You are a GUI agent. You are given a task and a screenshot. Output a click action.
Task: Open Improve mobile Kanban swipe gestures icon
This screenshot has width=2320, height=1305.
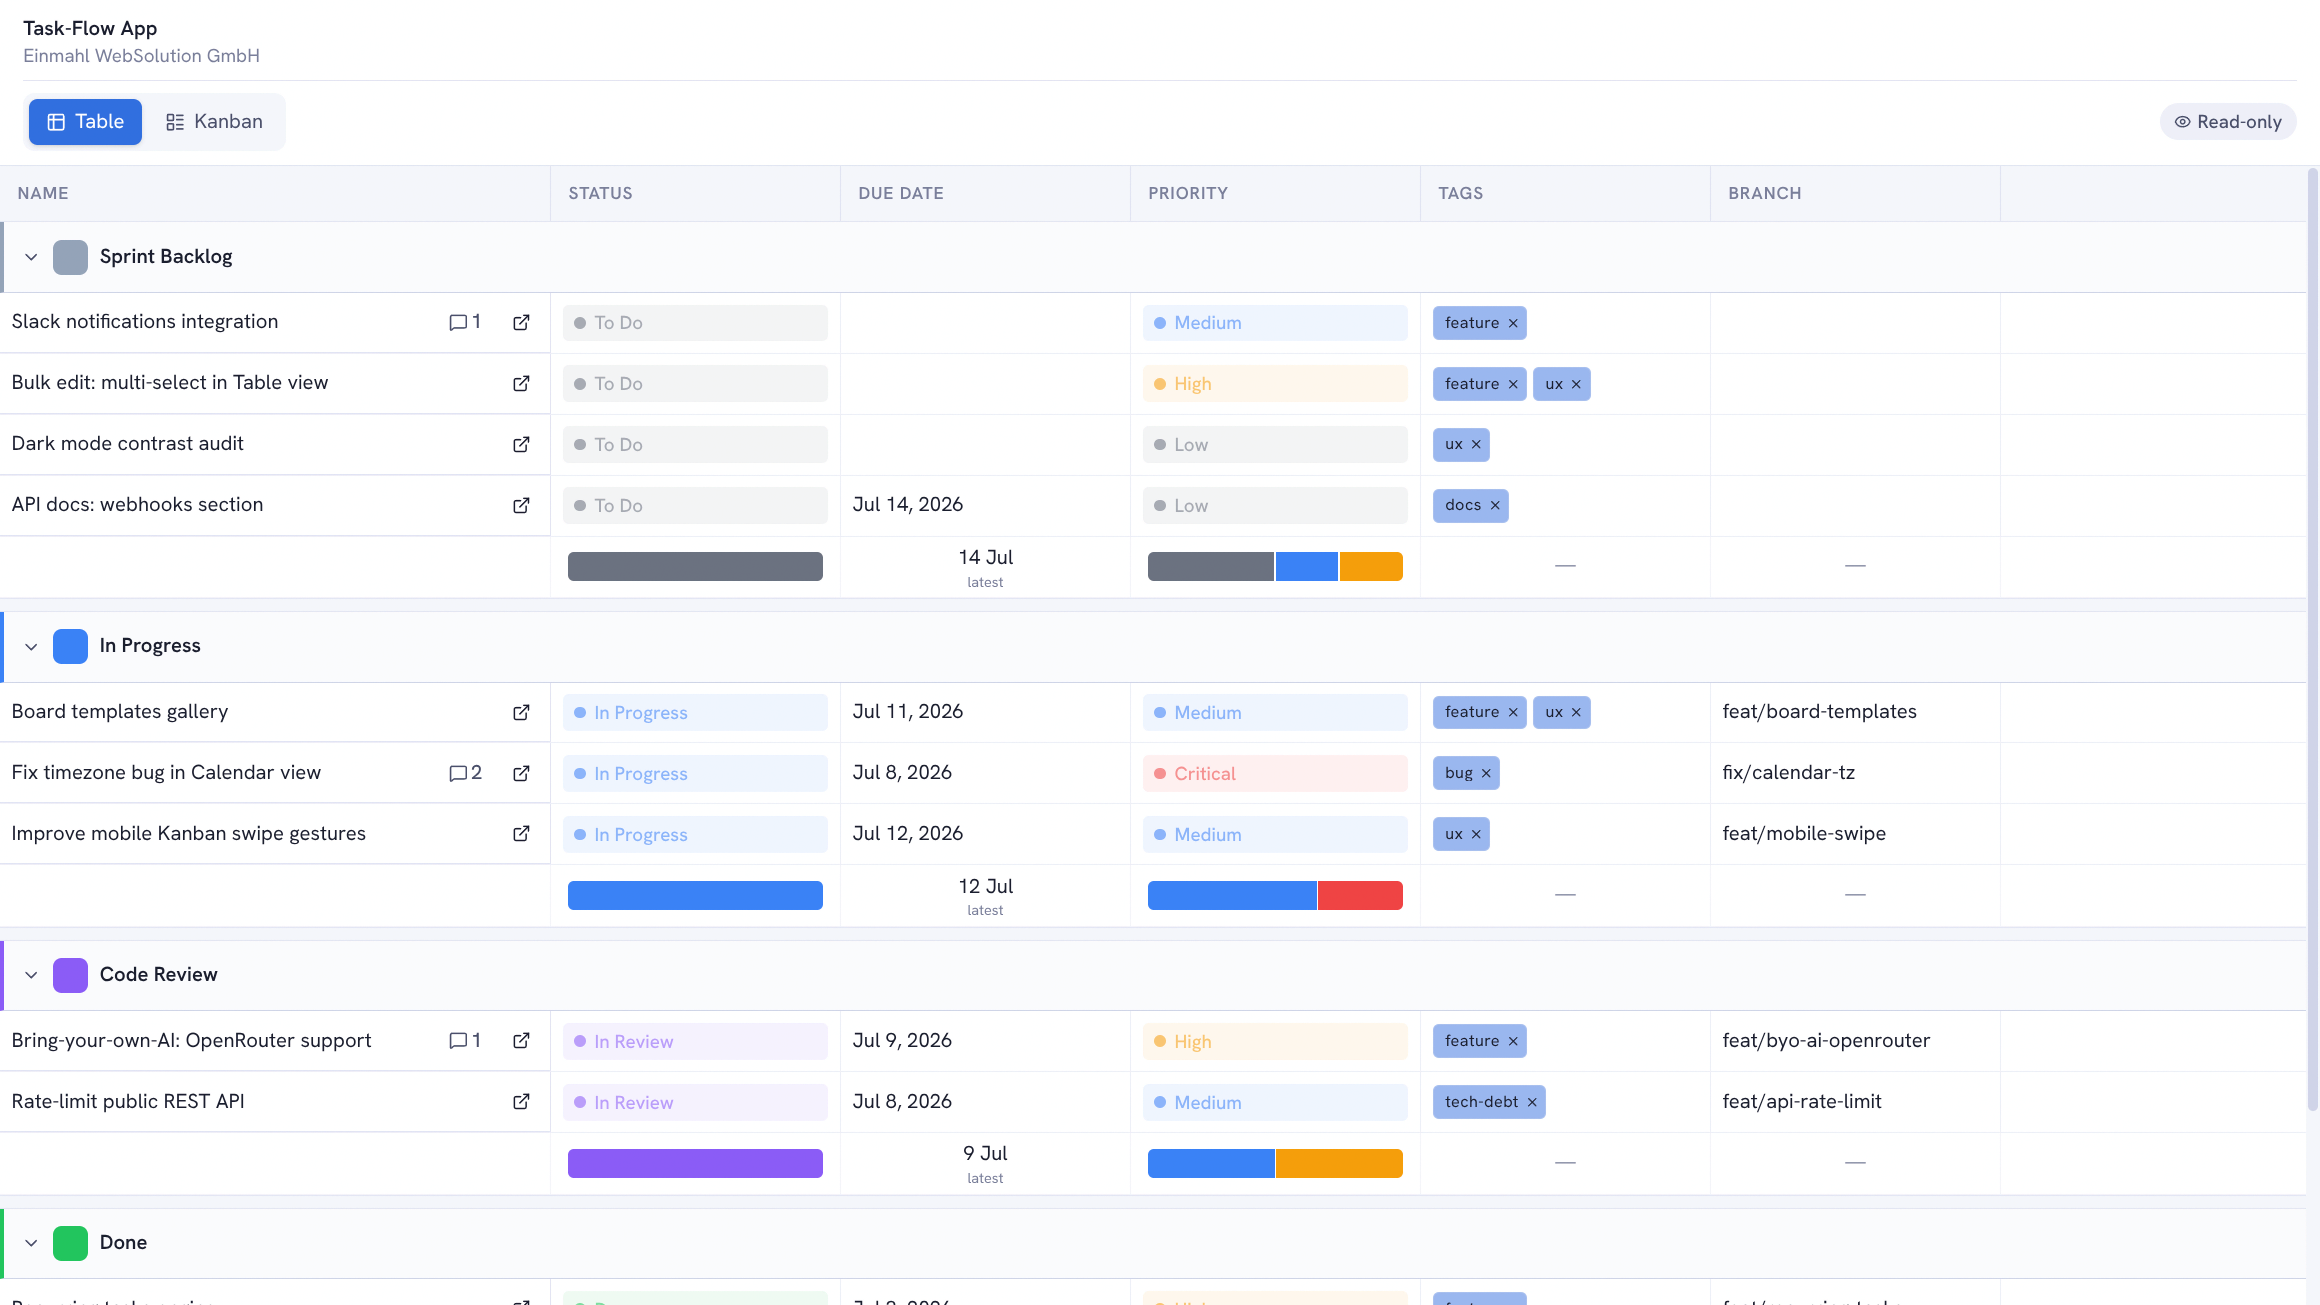[521, 833]
